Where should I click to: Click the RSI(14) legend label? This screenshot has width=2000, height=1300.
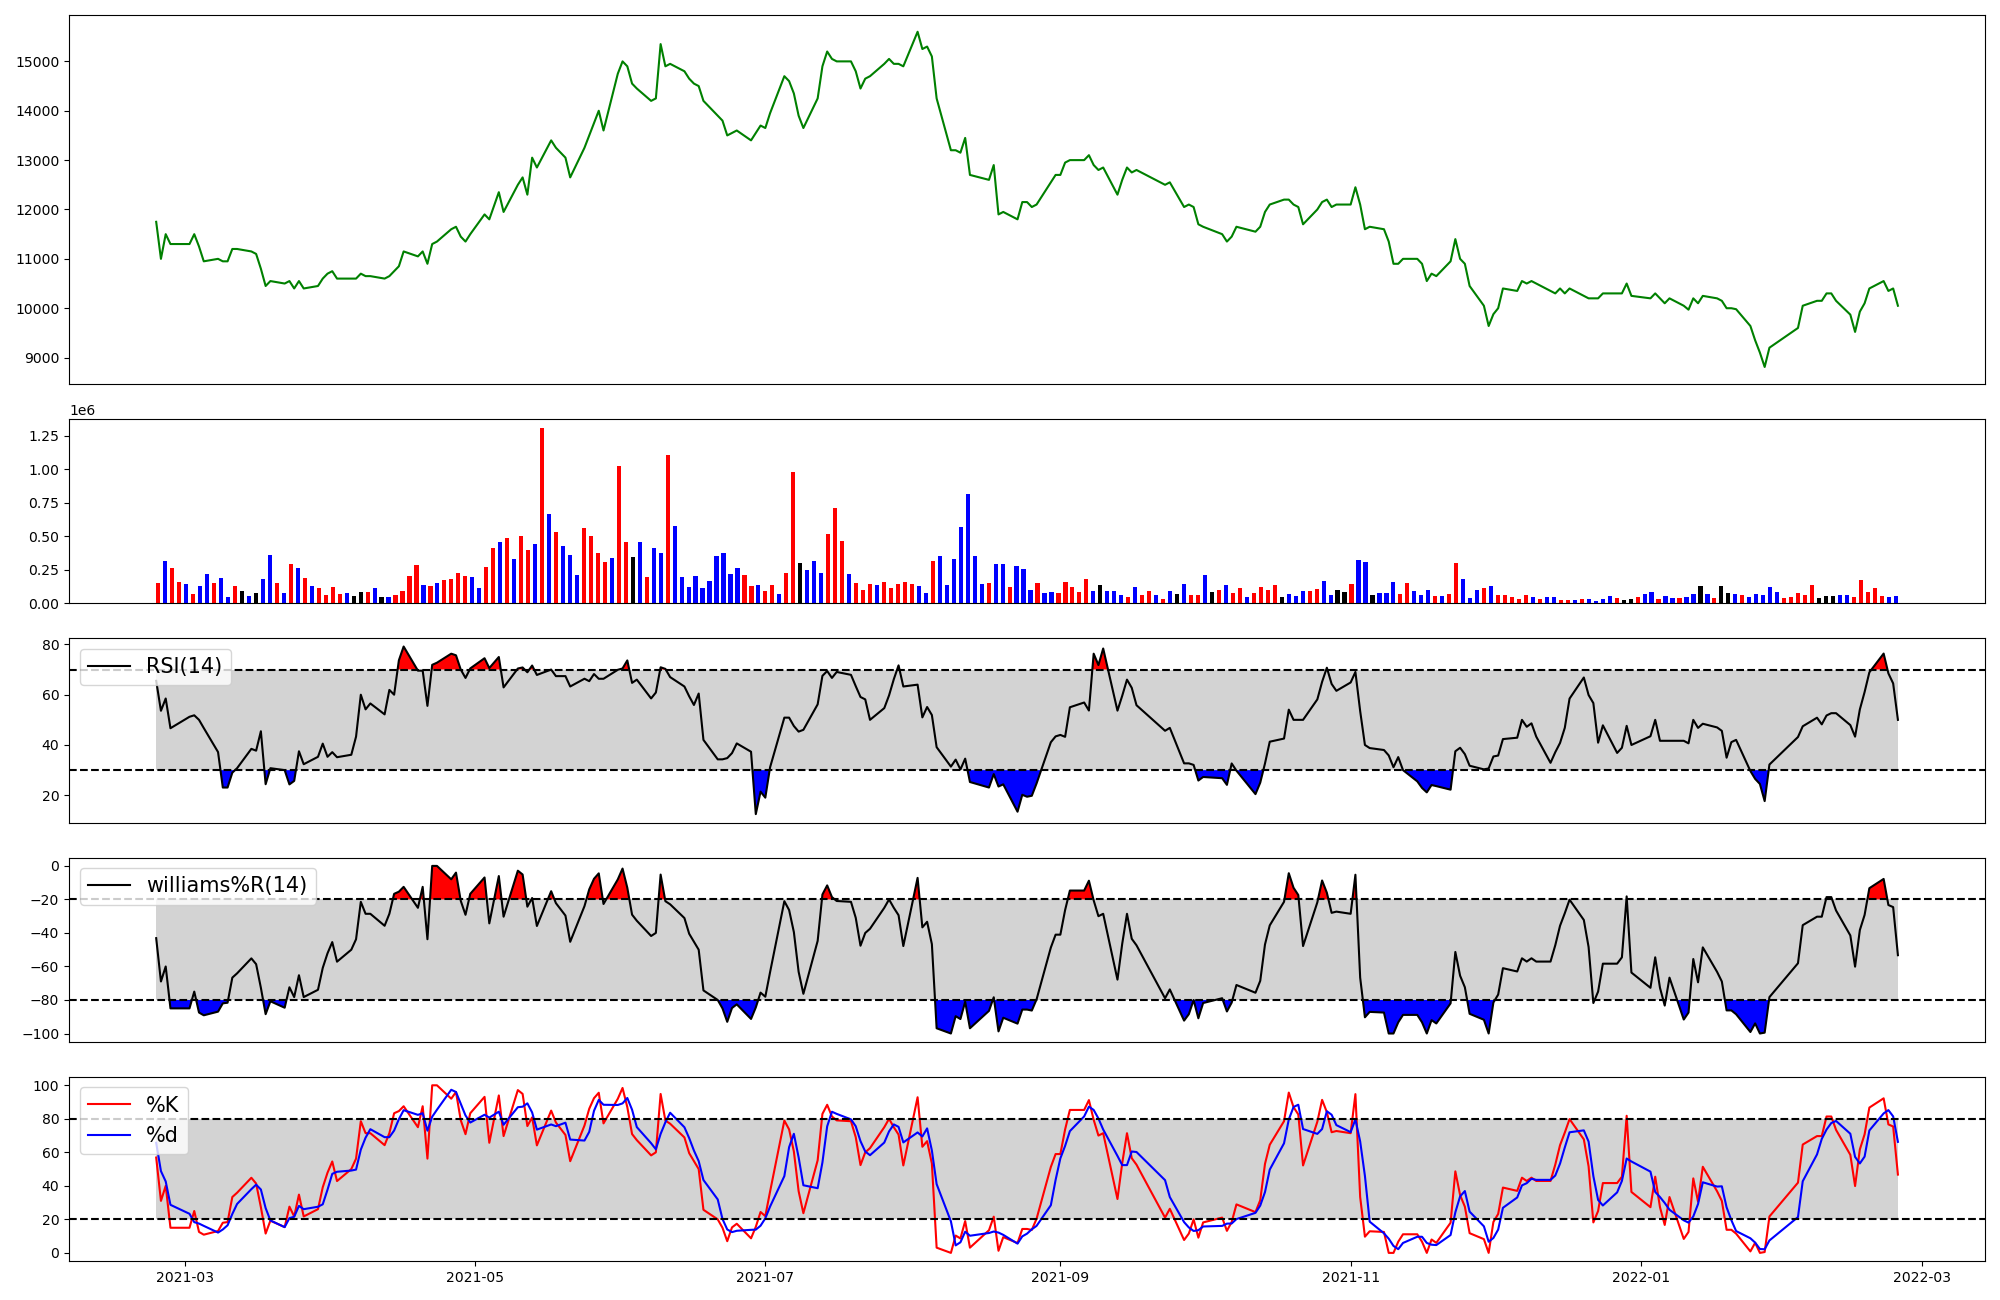pos(183,666)
